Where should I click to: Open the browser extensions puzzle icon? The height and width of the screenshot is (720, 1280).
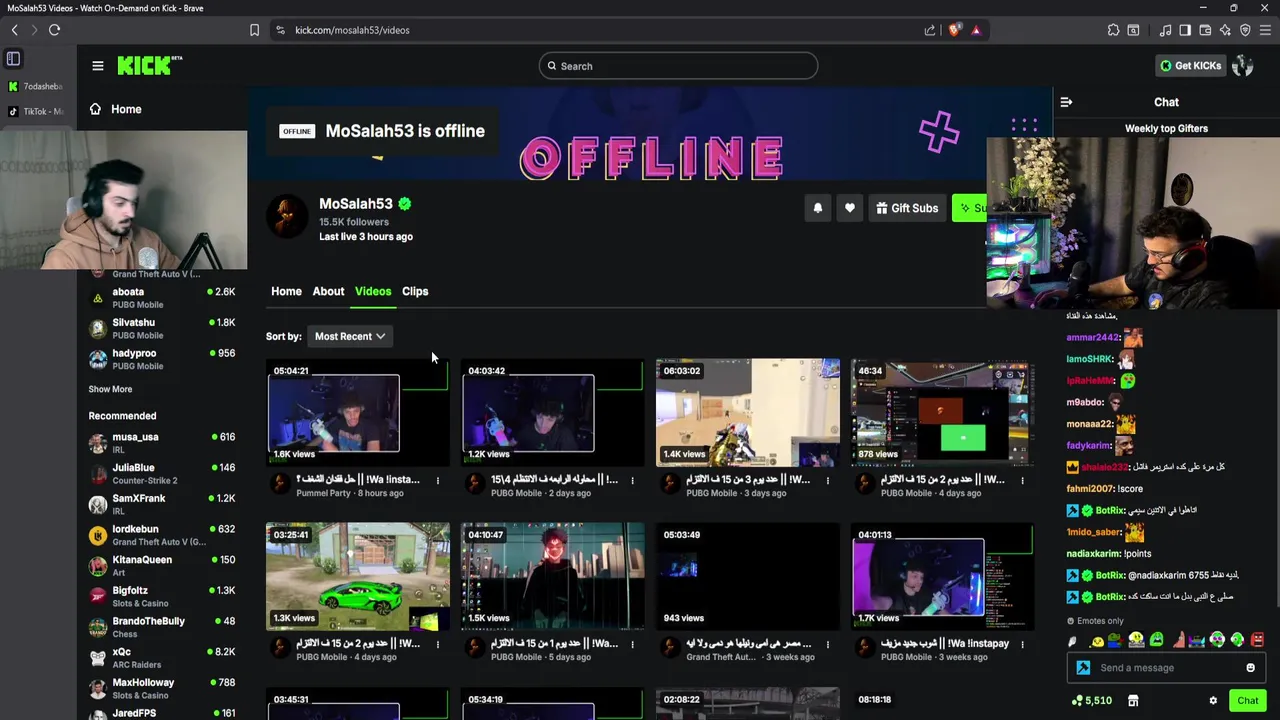1113,30
